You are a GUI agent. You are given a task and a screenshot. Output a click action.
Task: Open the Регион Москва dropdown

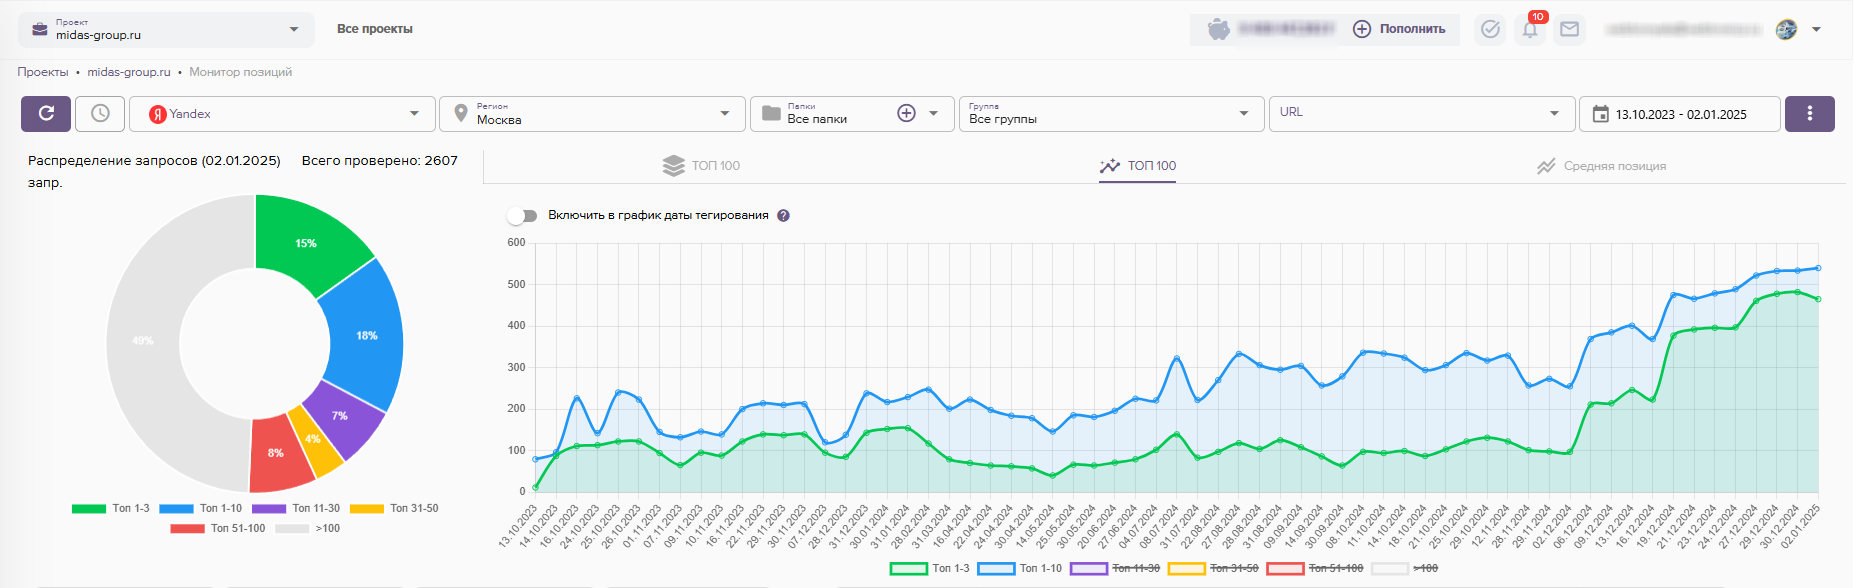(592, 114)
